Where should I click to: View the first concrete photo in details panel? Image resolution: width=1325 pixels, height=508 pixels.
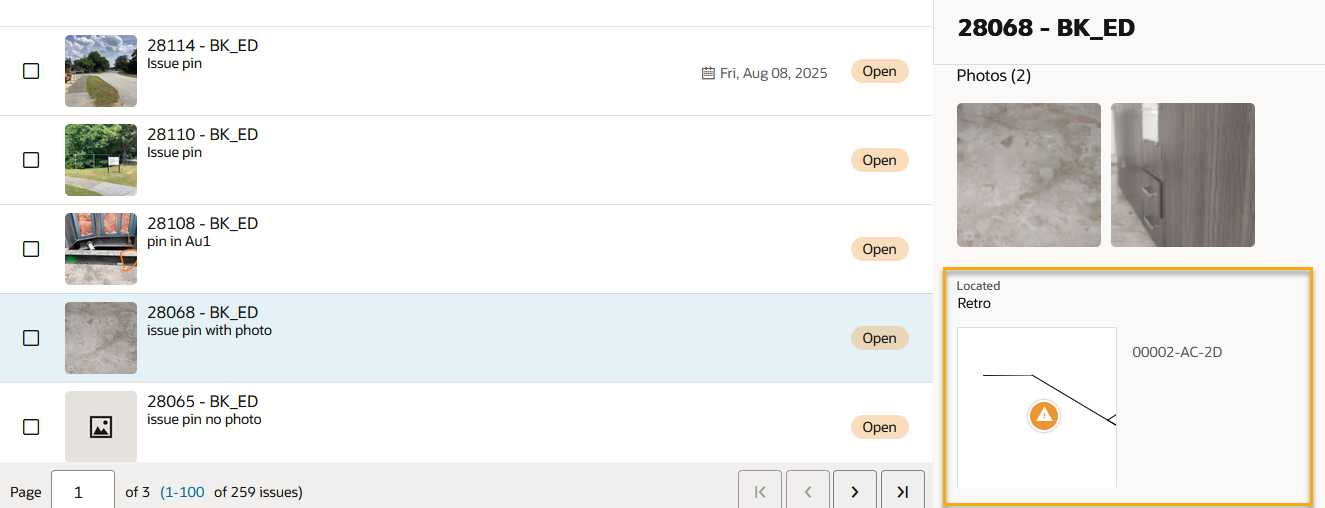(x=1029, y=175)
